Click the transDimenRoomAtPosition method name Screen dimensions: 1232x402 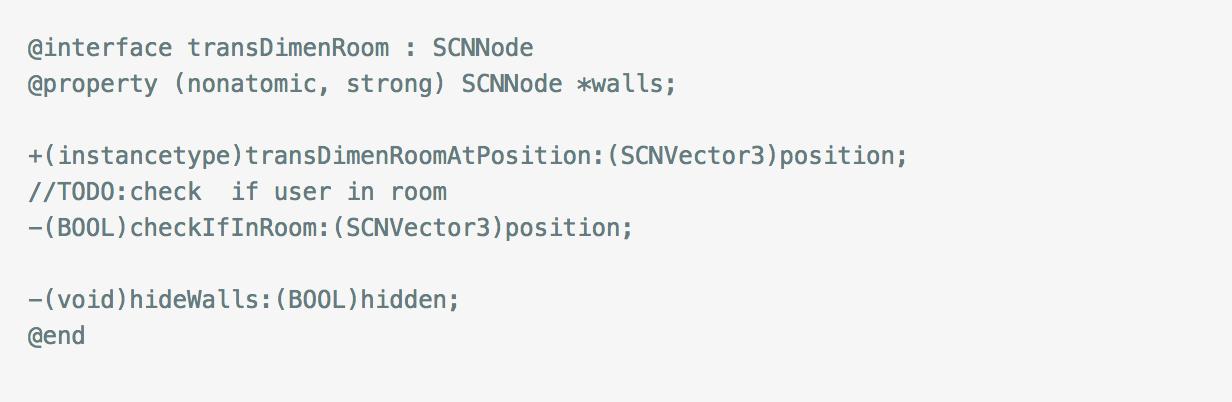pos(418,155)
